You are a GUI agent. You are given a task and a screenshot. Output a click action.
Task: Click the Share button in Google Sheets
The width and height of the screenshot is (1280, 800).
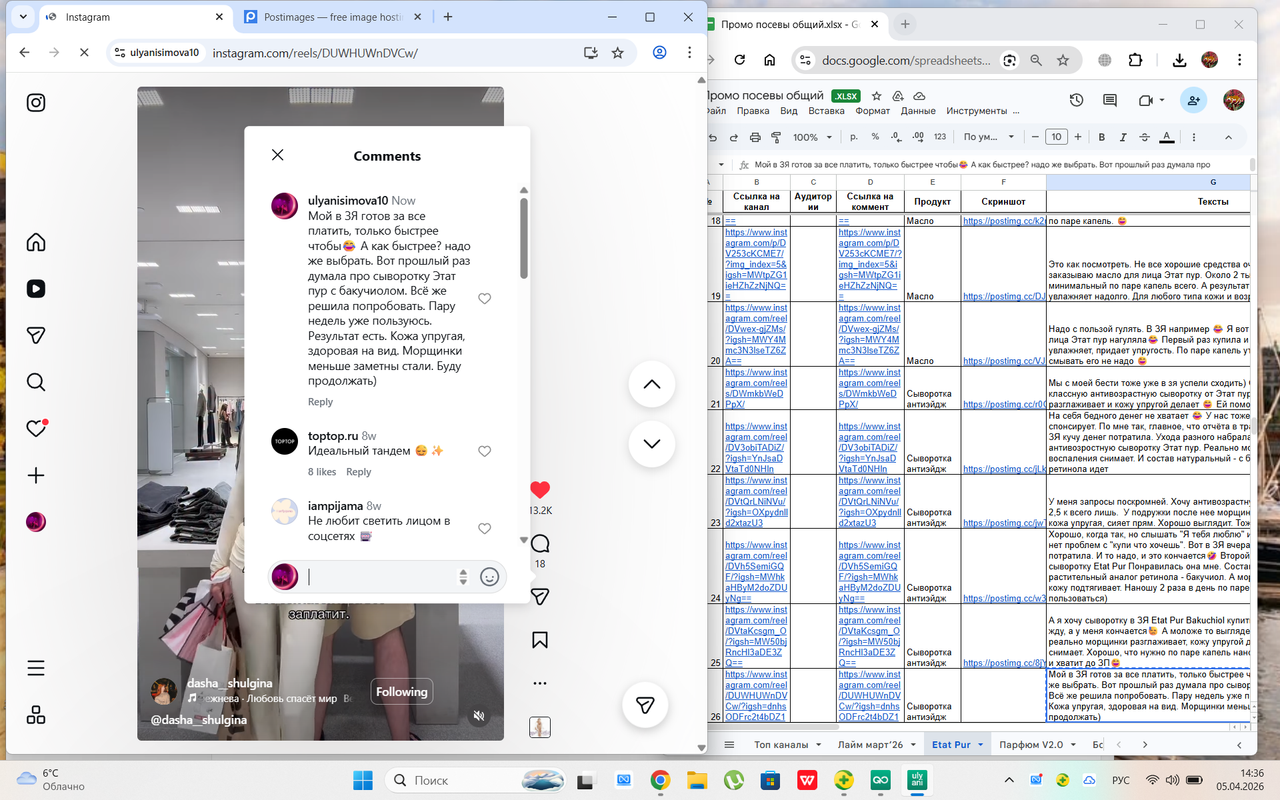1192,100
